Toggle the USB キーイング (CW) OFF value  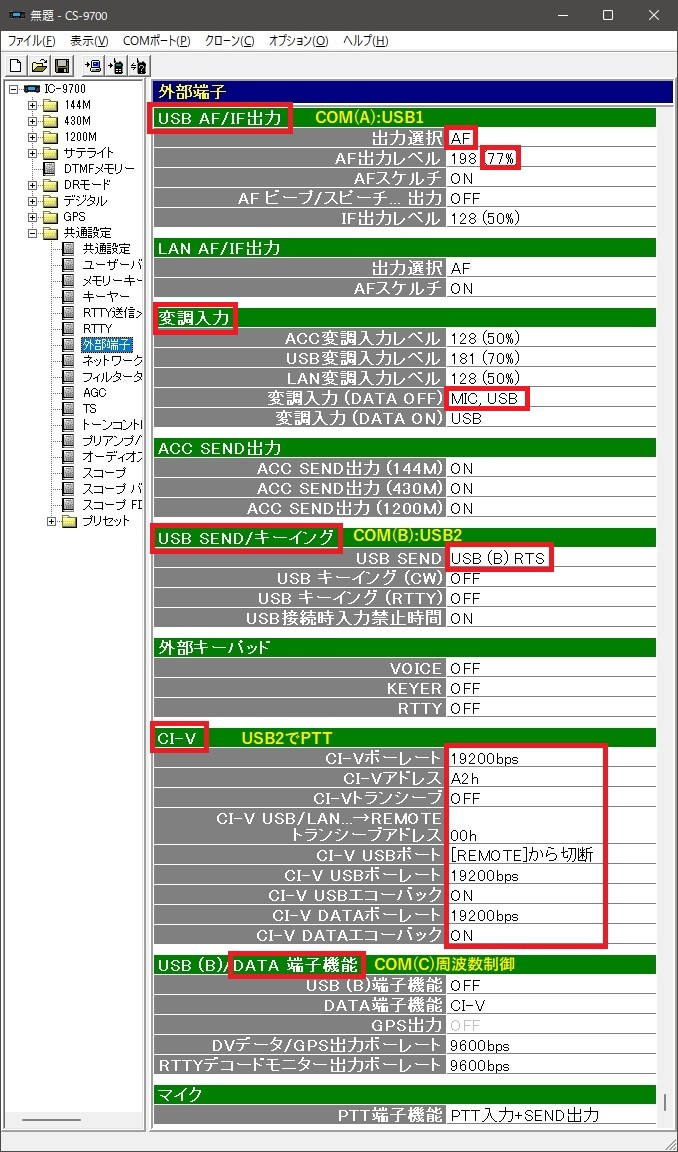tap(465, 578)
